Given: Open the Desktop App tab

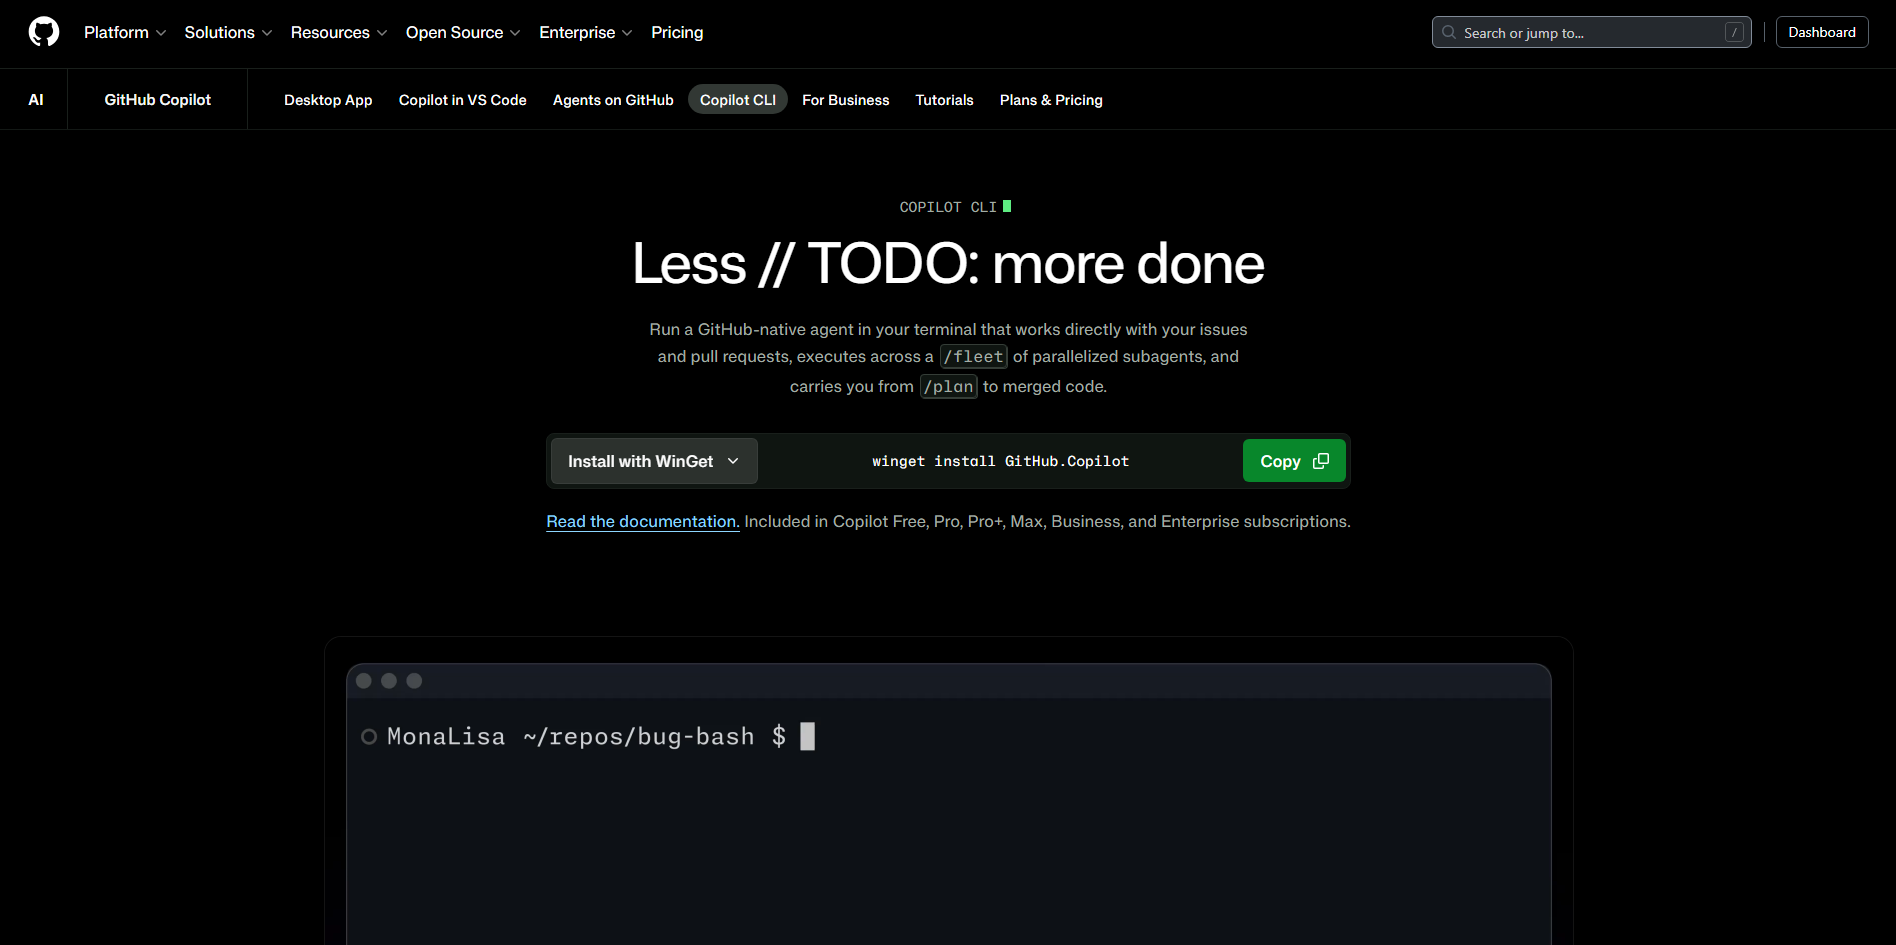Looking at the screenshot, I should click(x=328, y=100).
